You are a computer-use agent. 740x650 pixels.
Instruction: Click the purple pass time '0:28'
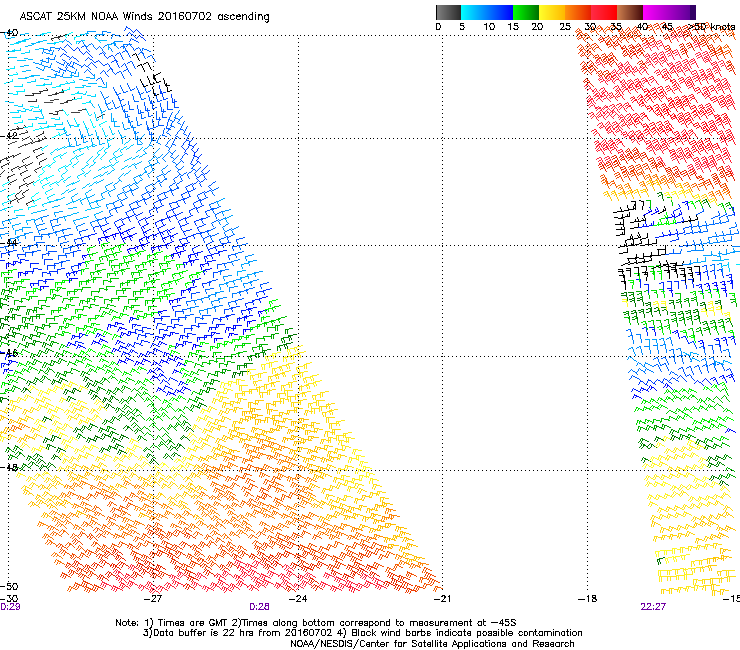coord(259,607)
